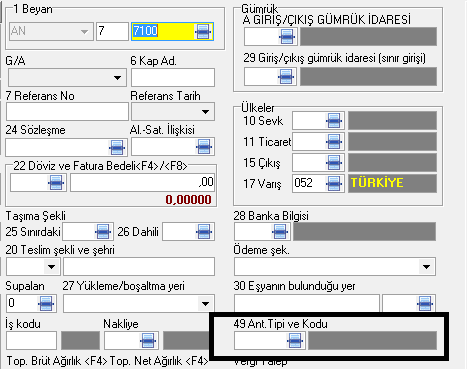
Task: Open lookup for 49 Ant.Tipi ve Kodu
Action: click(295, 340)
